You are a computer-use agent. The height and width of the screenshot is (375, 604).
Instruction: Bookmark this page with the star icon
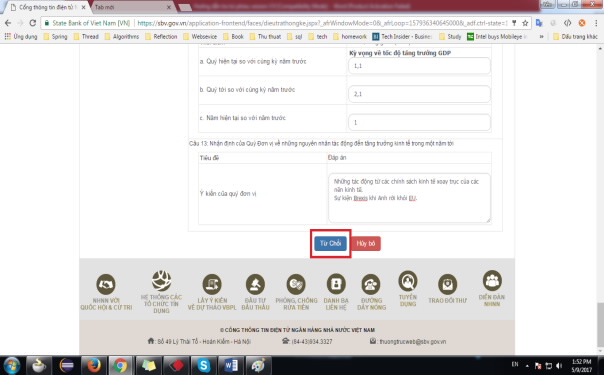[525, 23]
